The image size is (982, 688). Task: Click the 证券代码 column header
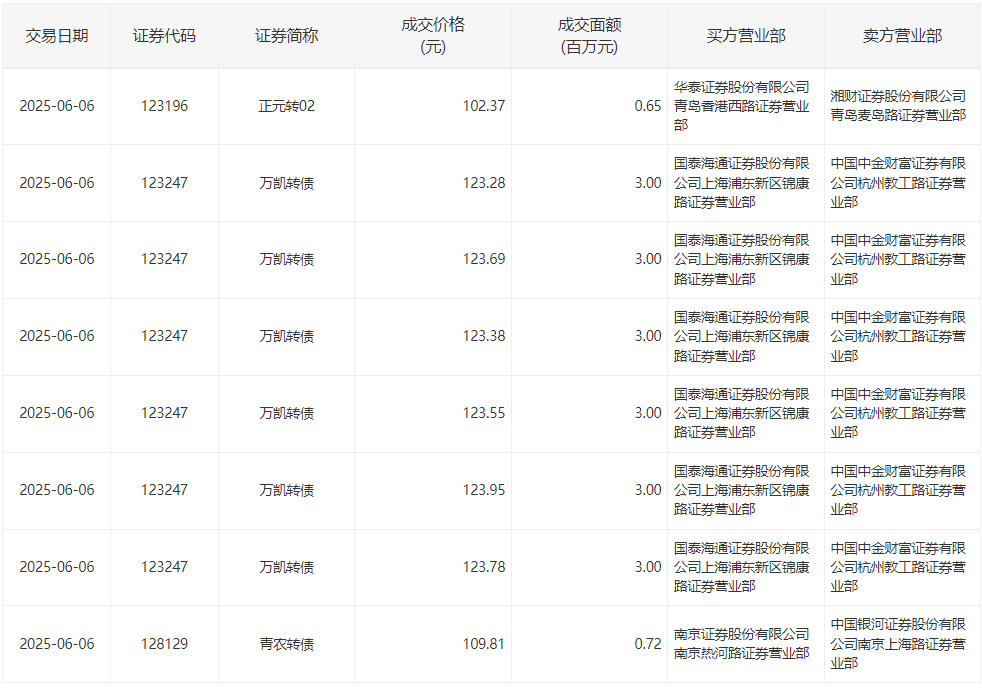tap(164, 36)
